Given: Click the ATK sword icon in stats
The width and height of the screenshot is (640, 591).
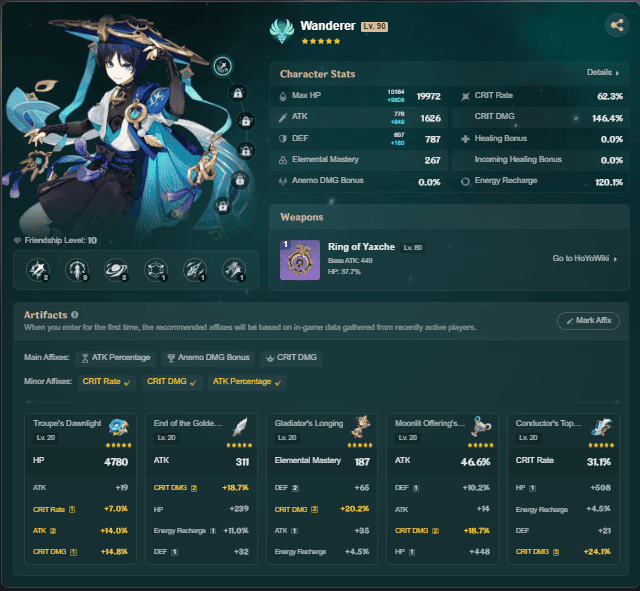Looking at the screenshot, I should [x=283, y=118].
